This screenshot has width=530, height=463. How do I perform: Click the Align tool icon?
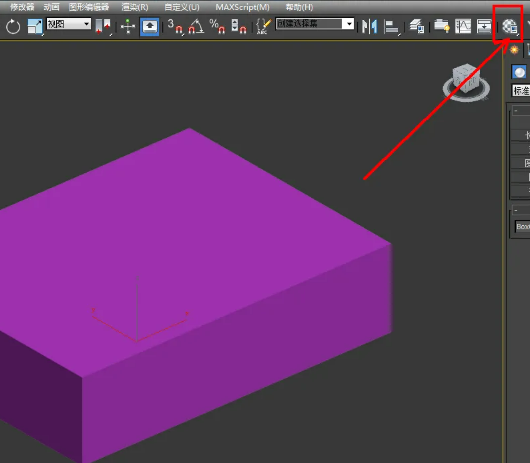click(391, 26)
